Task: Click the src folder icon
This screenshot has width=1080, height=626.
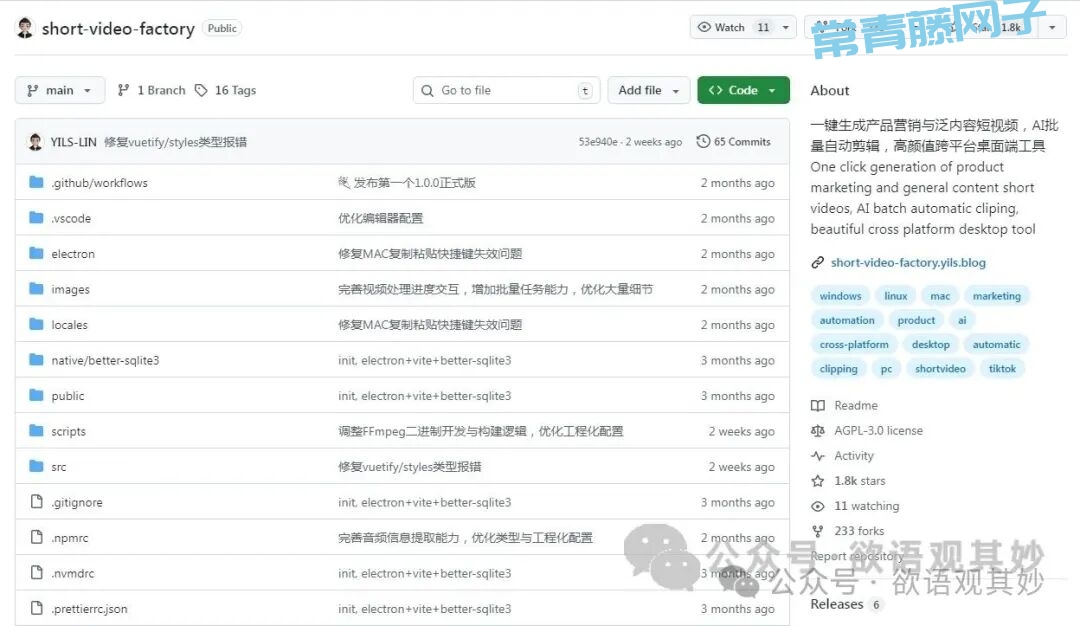Action: click(x=37, y=467)
